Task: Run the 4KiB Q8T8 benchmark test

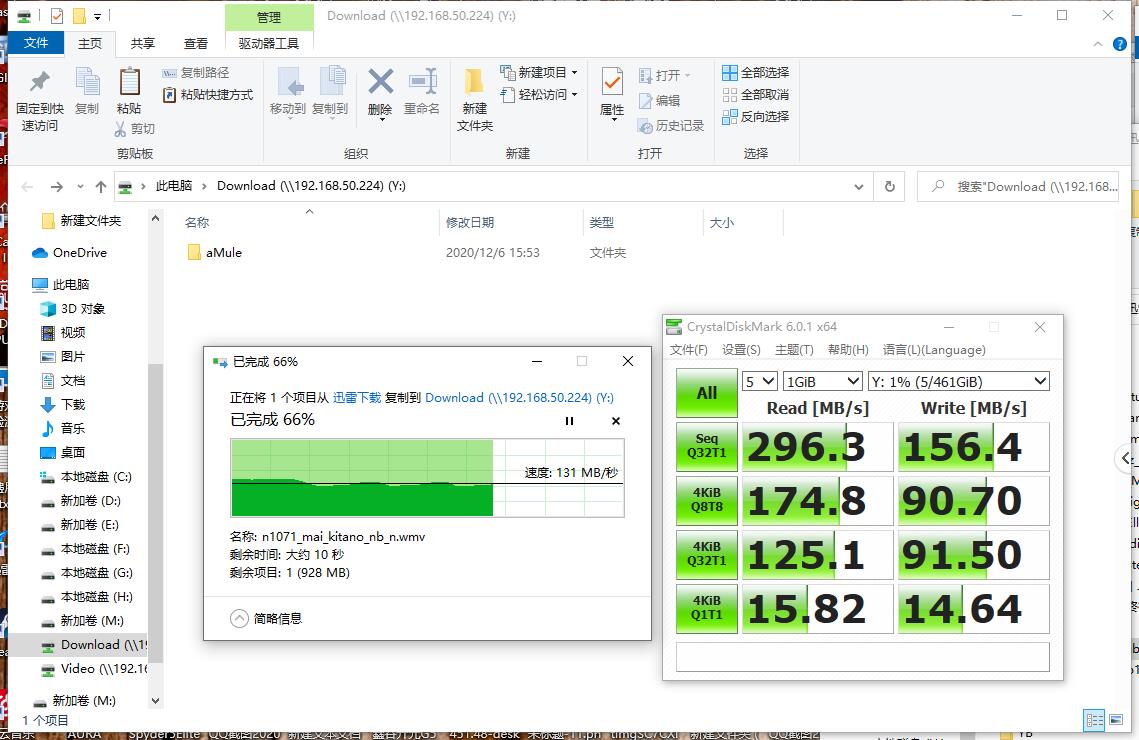Action: (x=706, y=501)
